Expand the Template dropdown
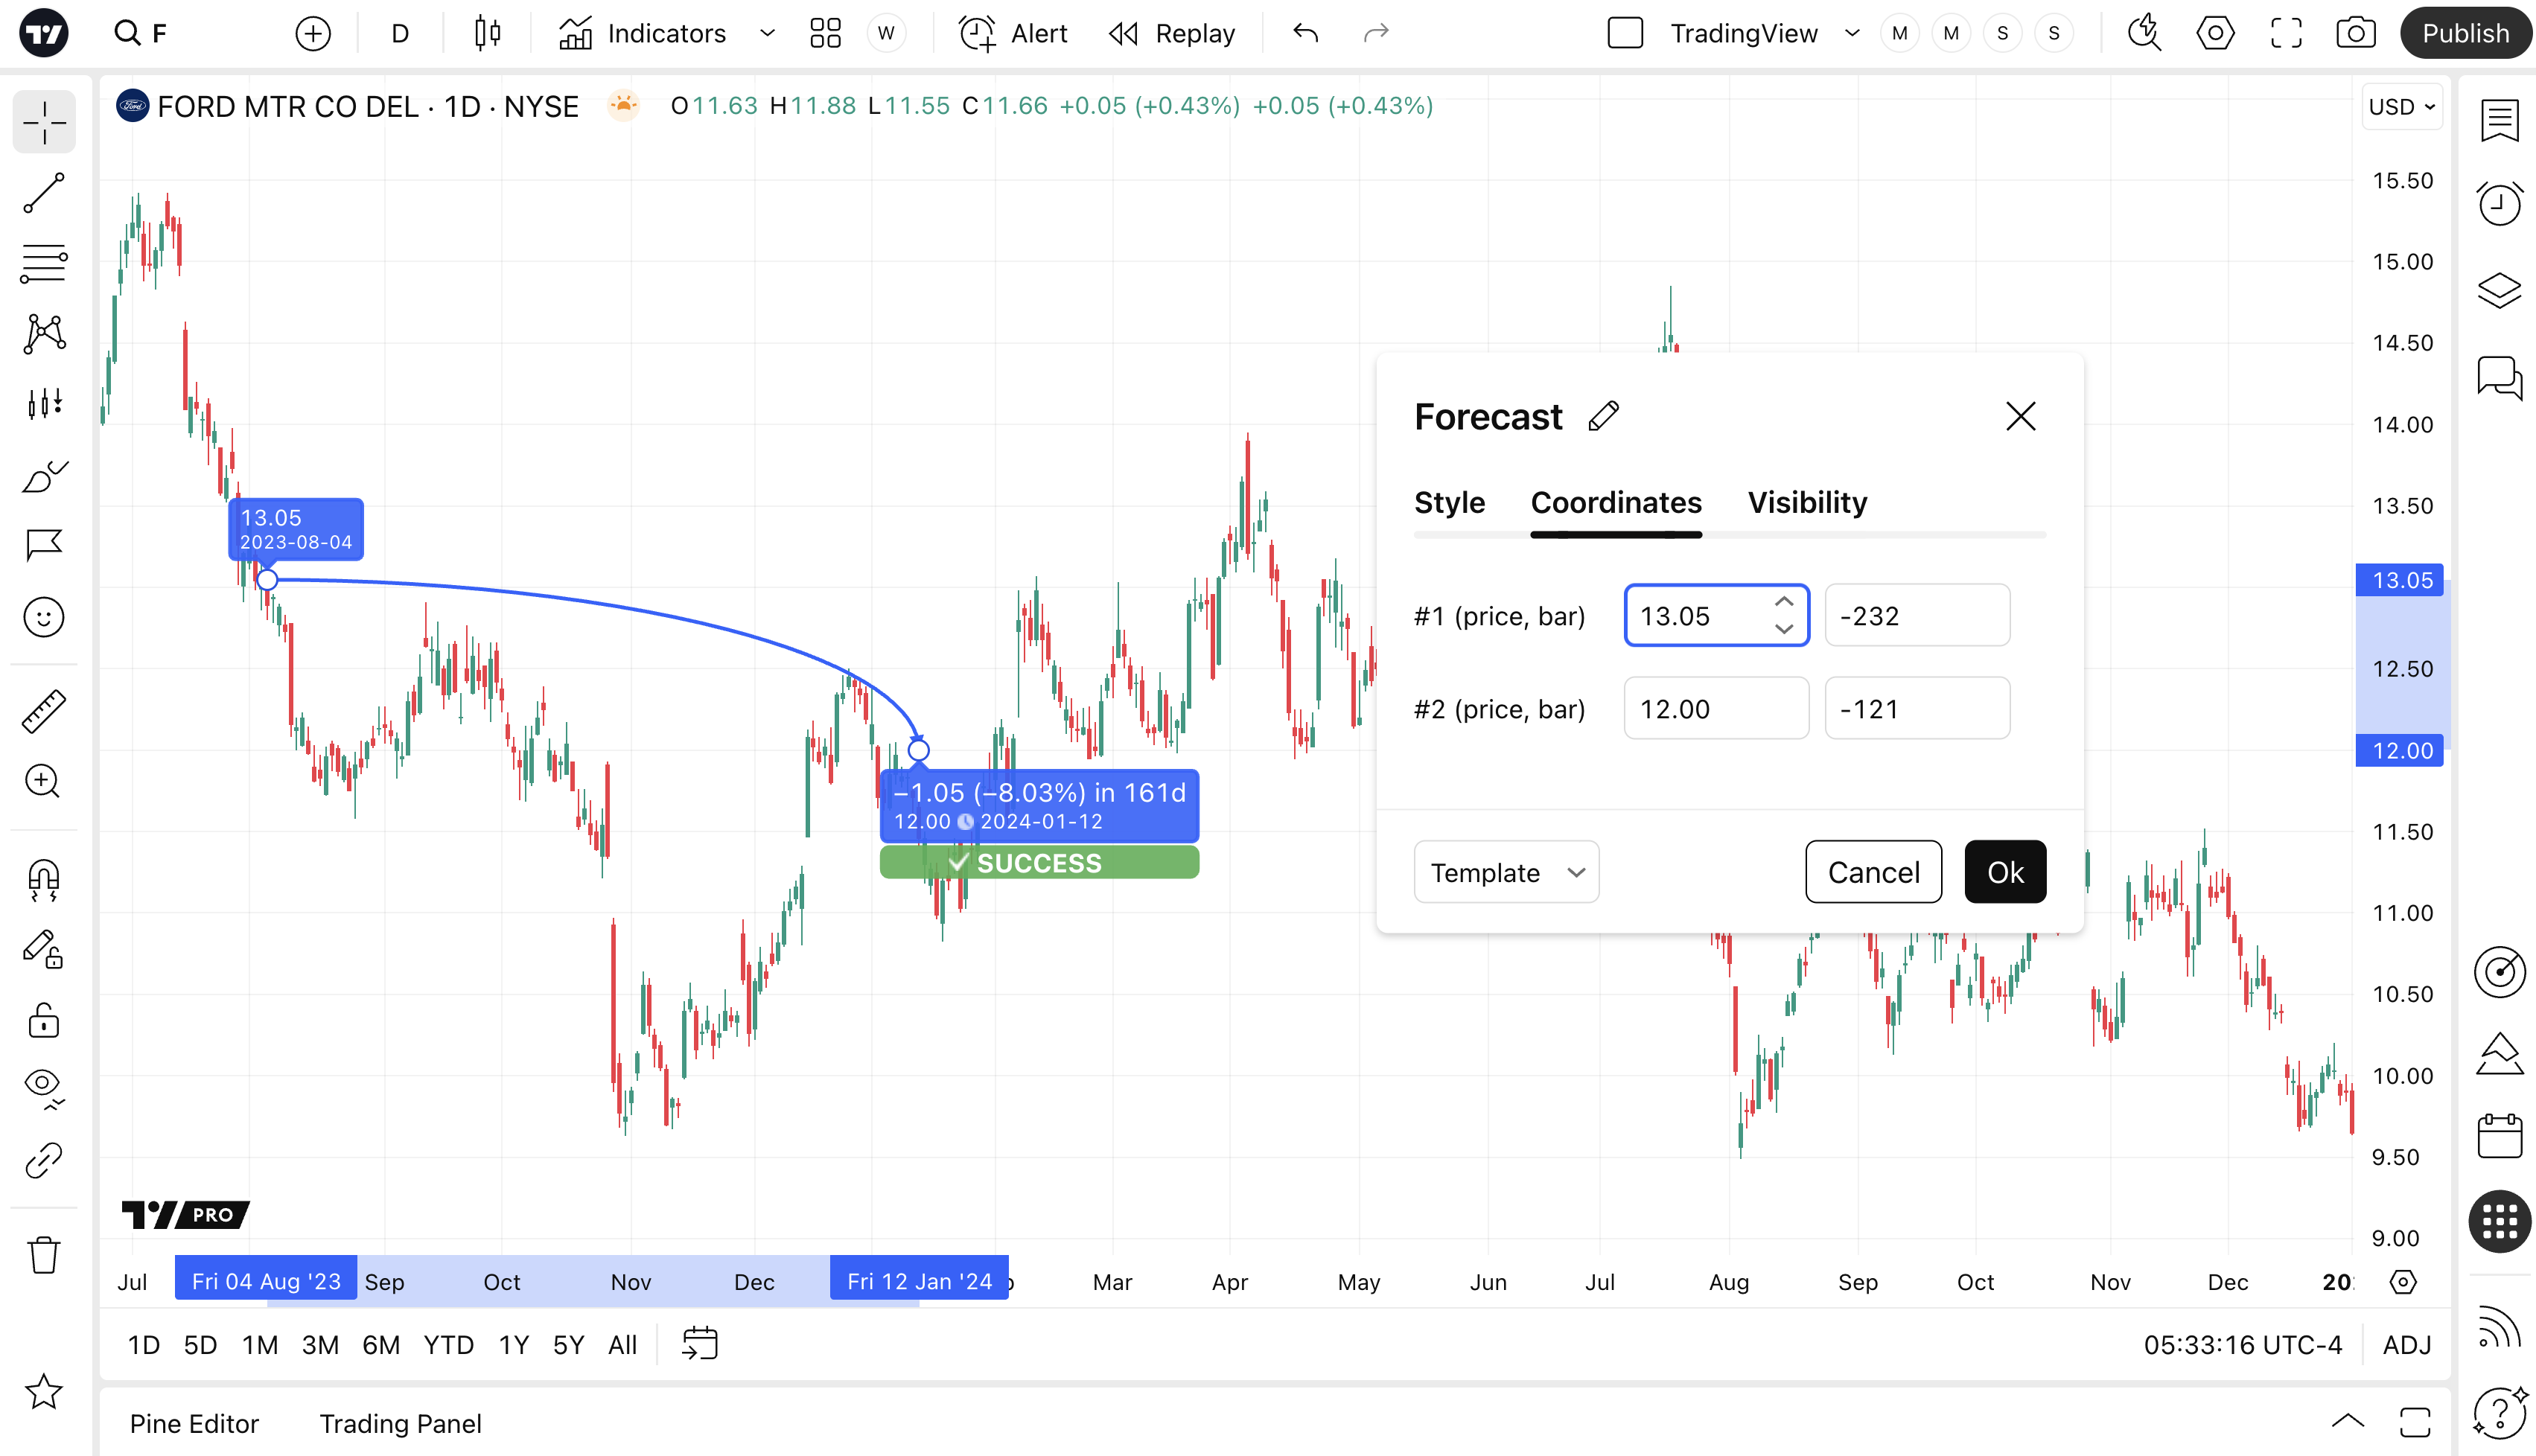2536x1456 pixels. (1506, 872)
